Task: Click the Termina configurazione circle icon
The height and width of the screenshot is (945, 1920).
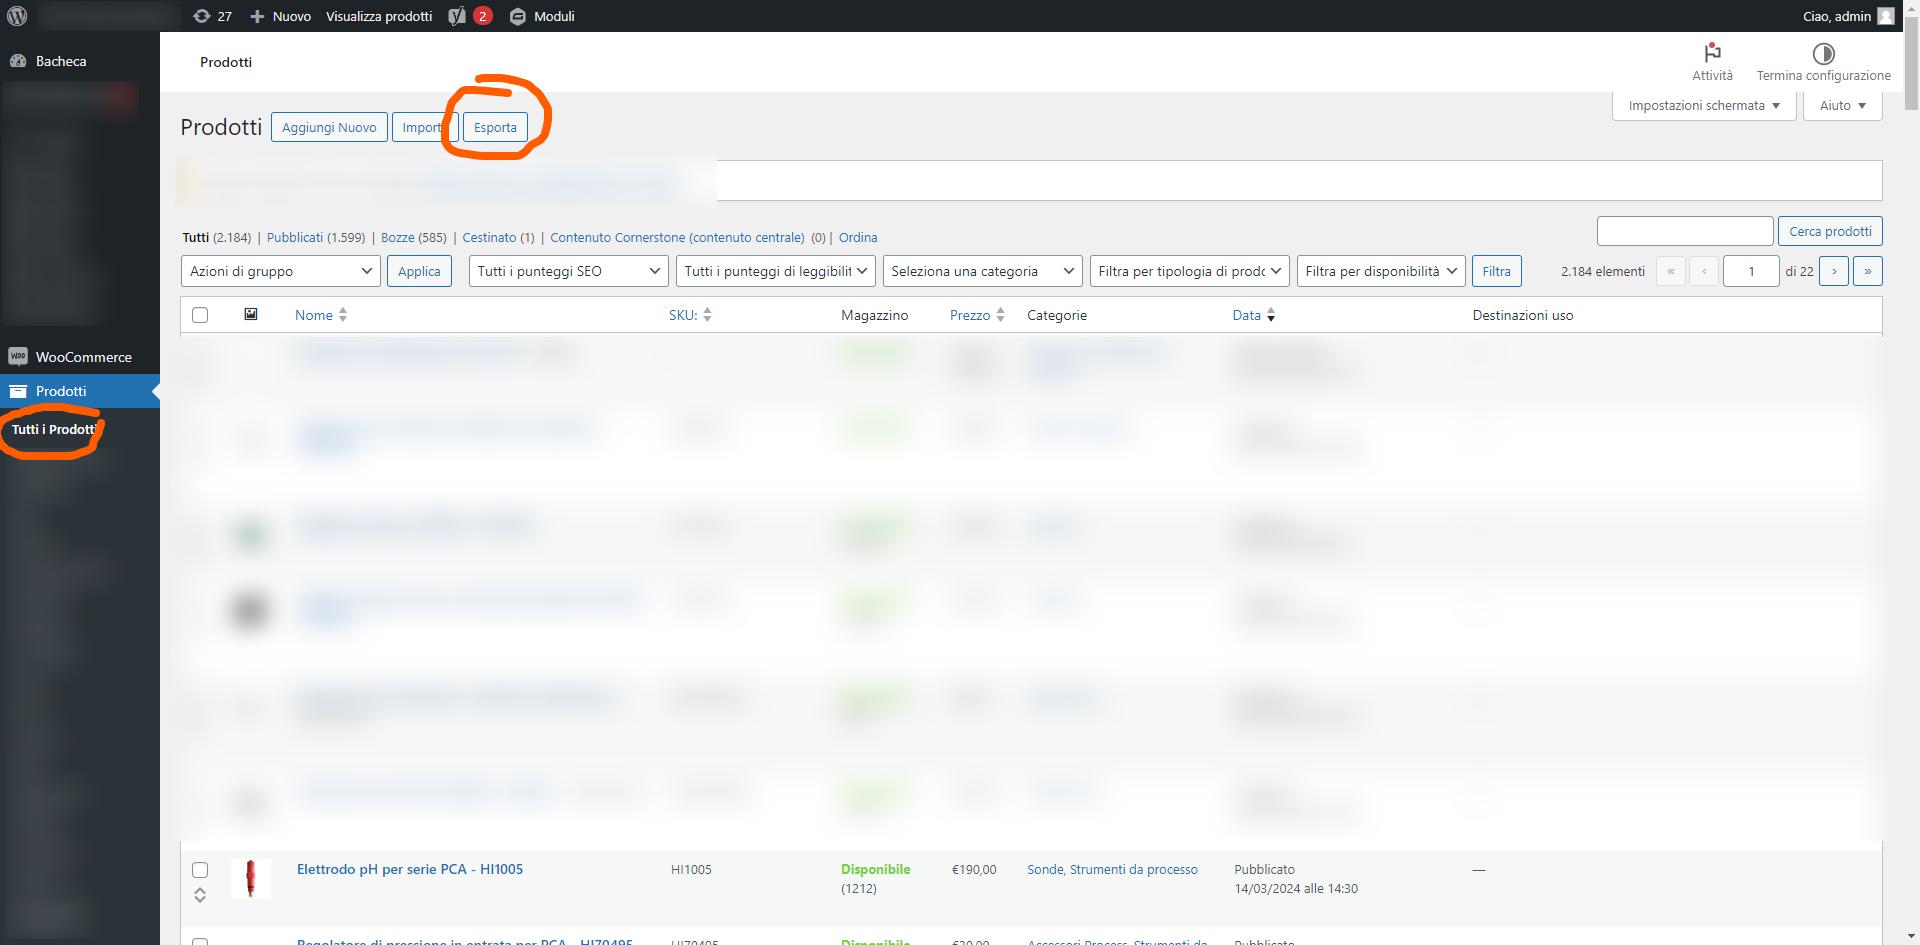Action: pyautogui.click(x=1823, y=53)
